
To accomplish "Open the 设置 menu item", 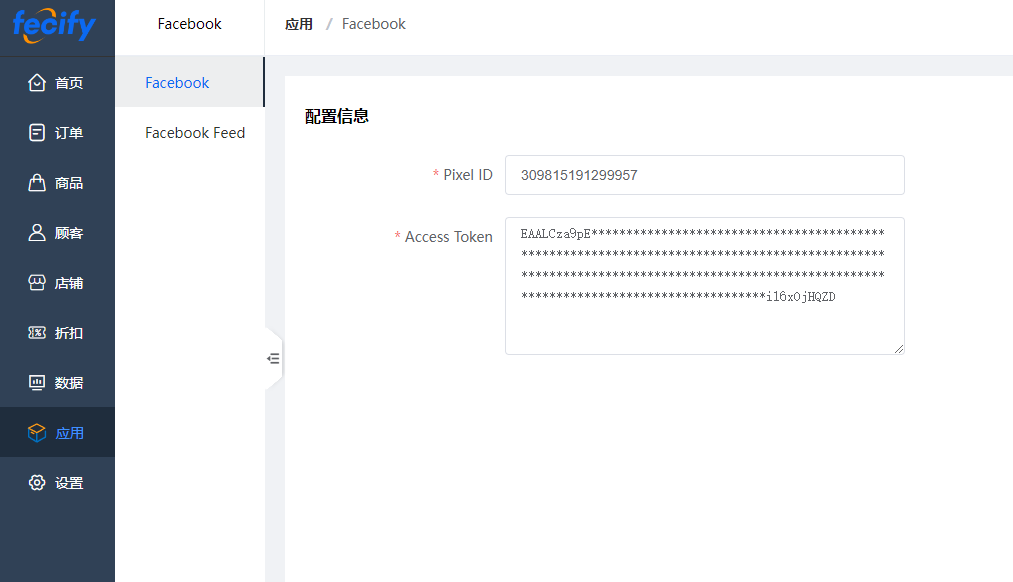I will pyautogui.click(x=57, y=483).
